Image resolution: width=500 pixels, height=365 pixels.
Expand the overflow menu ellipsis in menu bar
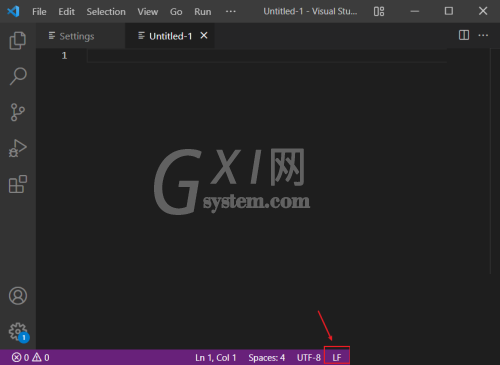pos(231,12)
